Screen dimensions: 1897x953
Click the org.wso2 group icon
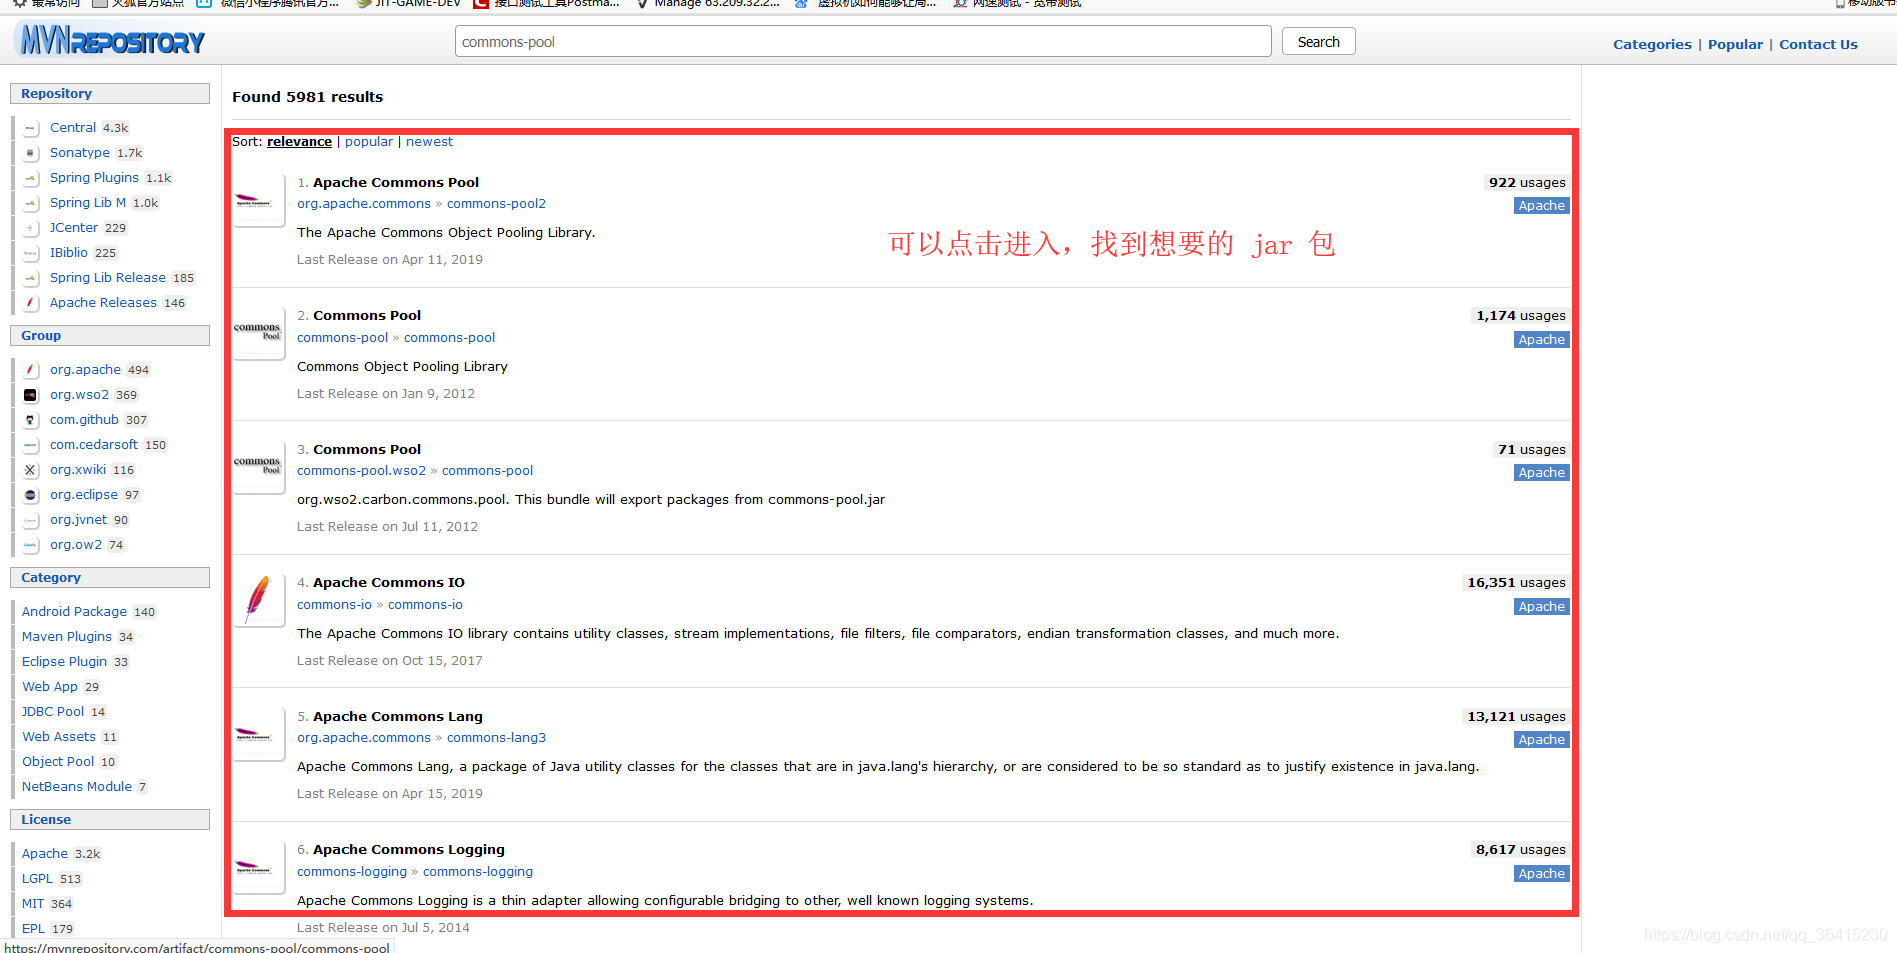[x=31, y=395]
